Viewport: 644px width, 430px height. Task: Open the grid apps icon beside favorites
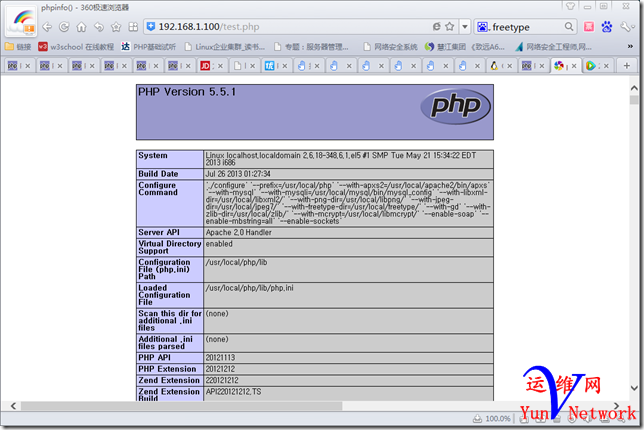[x=133, y=27]
